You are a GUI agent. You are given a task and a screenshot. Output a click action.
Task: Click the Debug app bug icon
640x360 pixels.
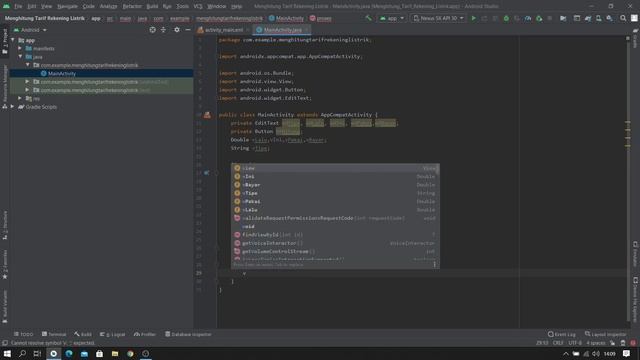pos(506,18)
